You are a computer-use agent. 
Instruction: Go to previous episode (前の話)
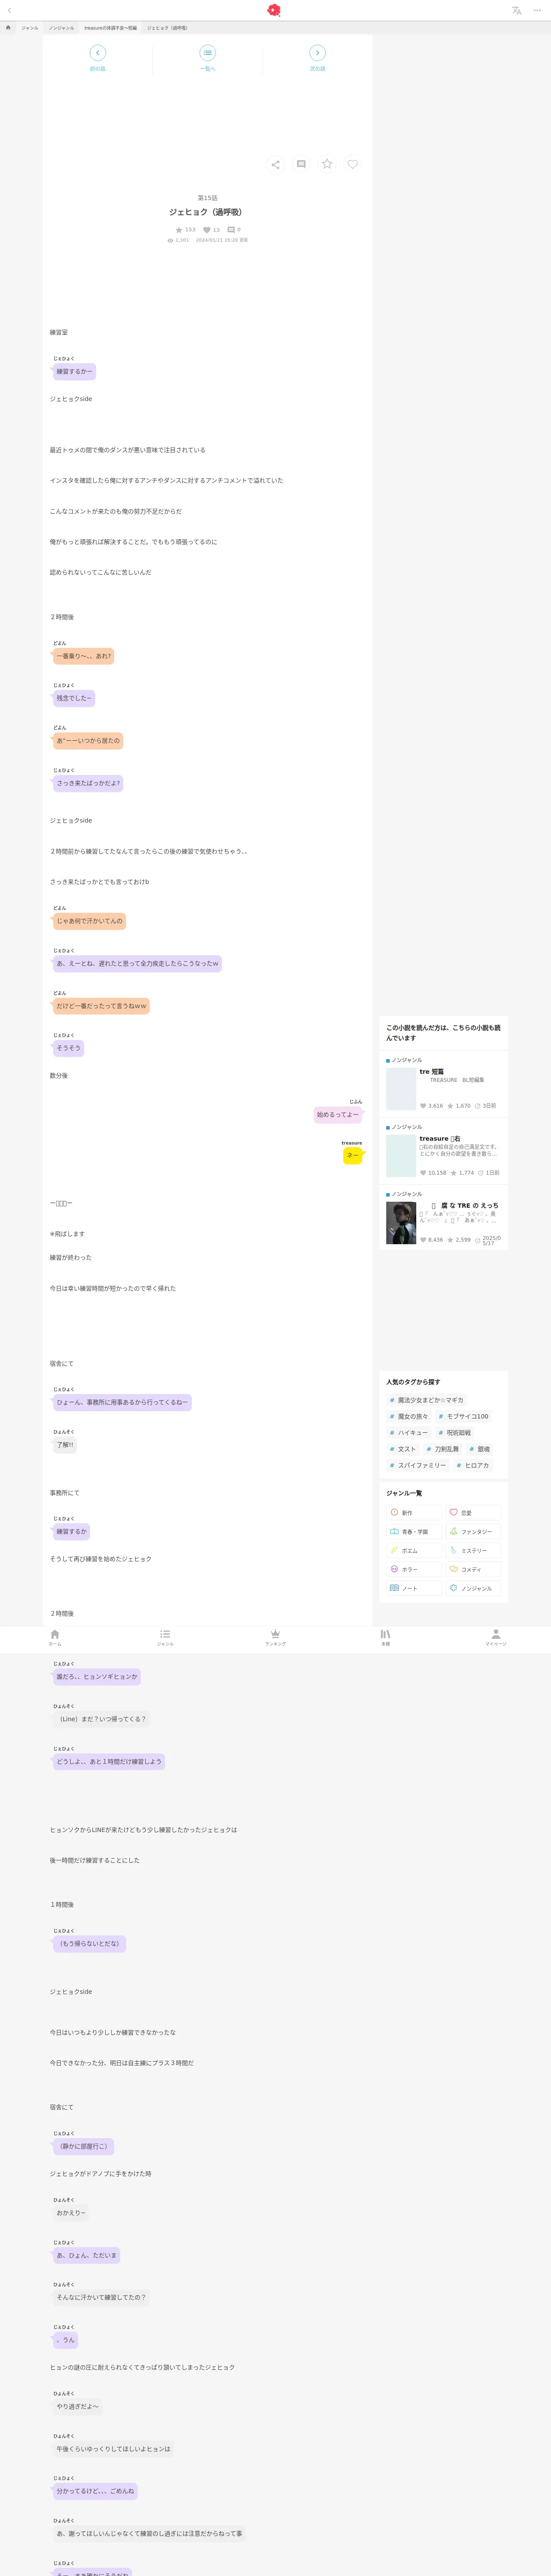tap(97, 58)
